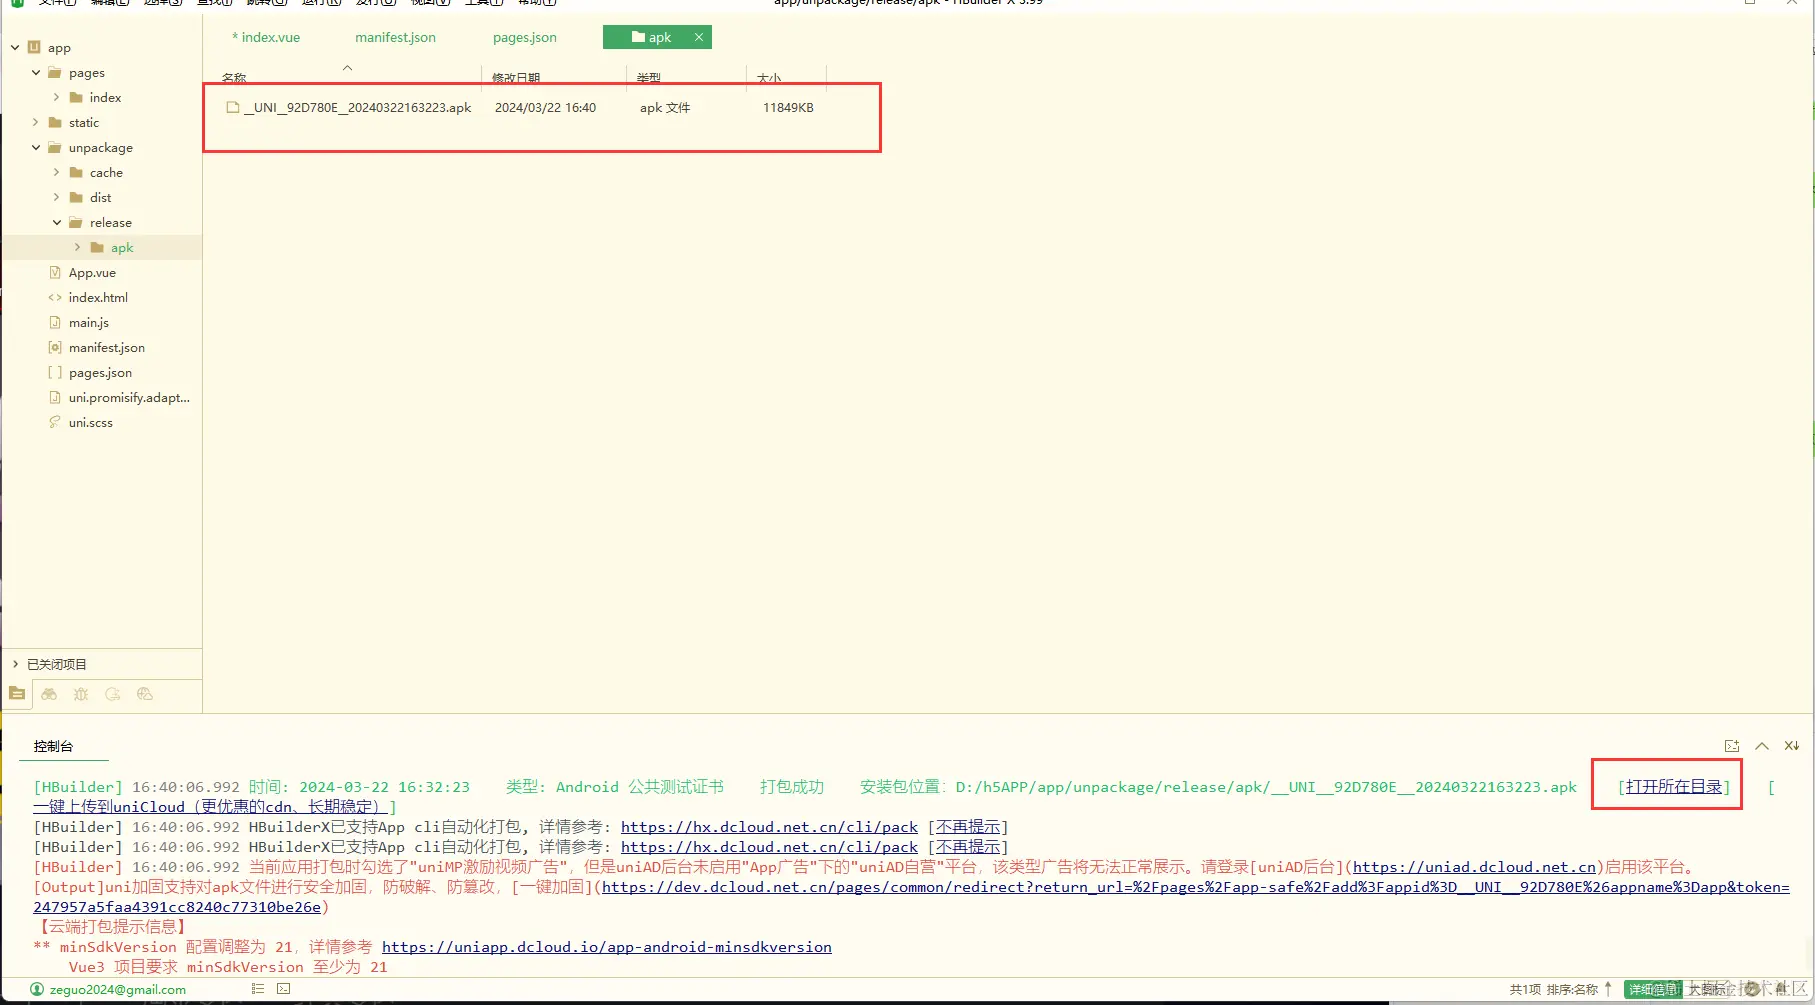Click the 排序:名称 status text
This screenshot has width=1815, height=1005.
pyautogui.click(x=1572, y=989)
